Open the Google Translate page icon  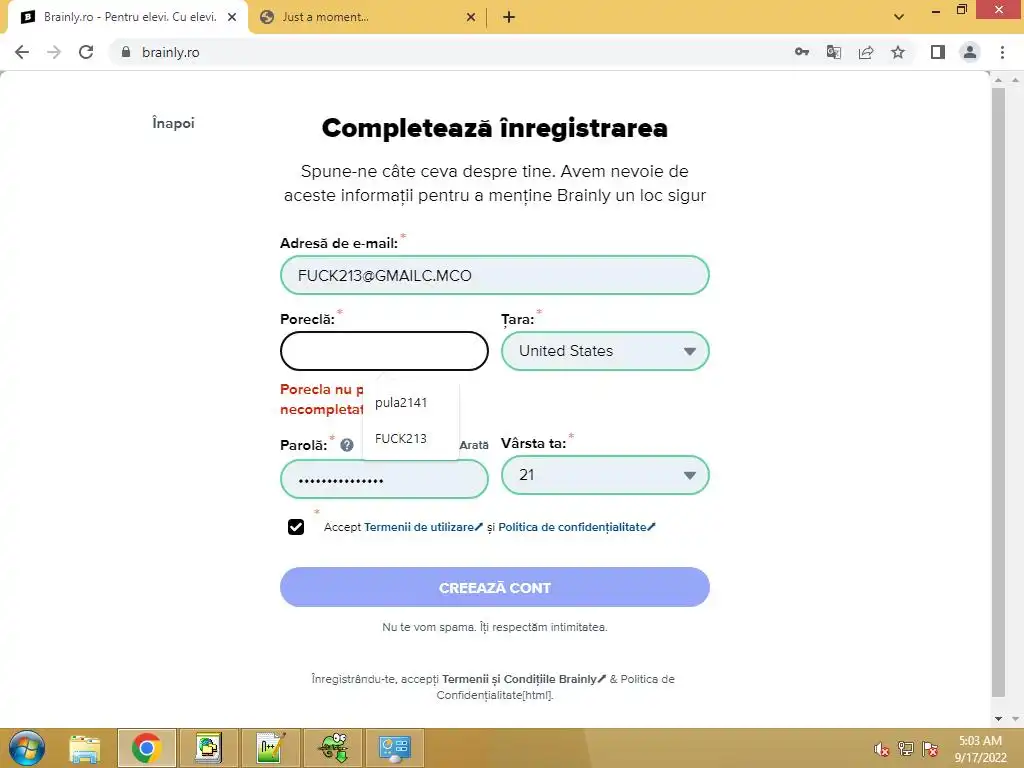pyautogui.click(x=834, y=52)
